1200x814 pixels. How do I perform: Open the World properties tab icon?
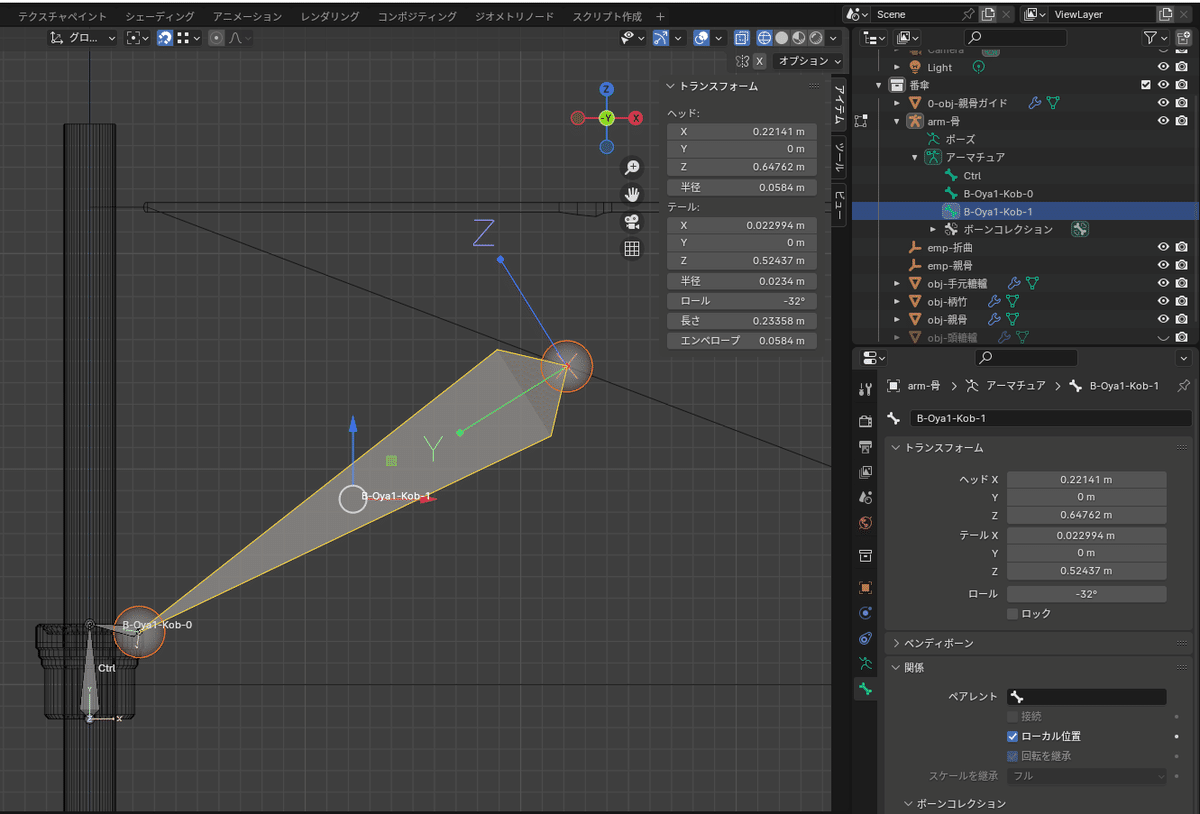pyautogui.click(x=866, y=523)
